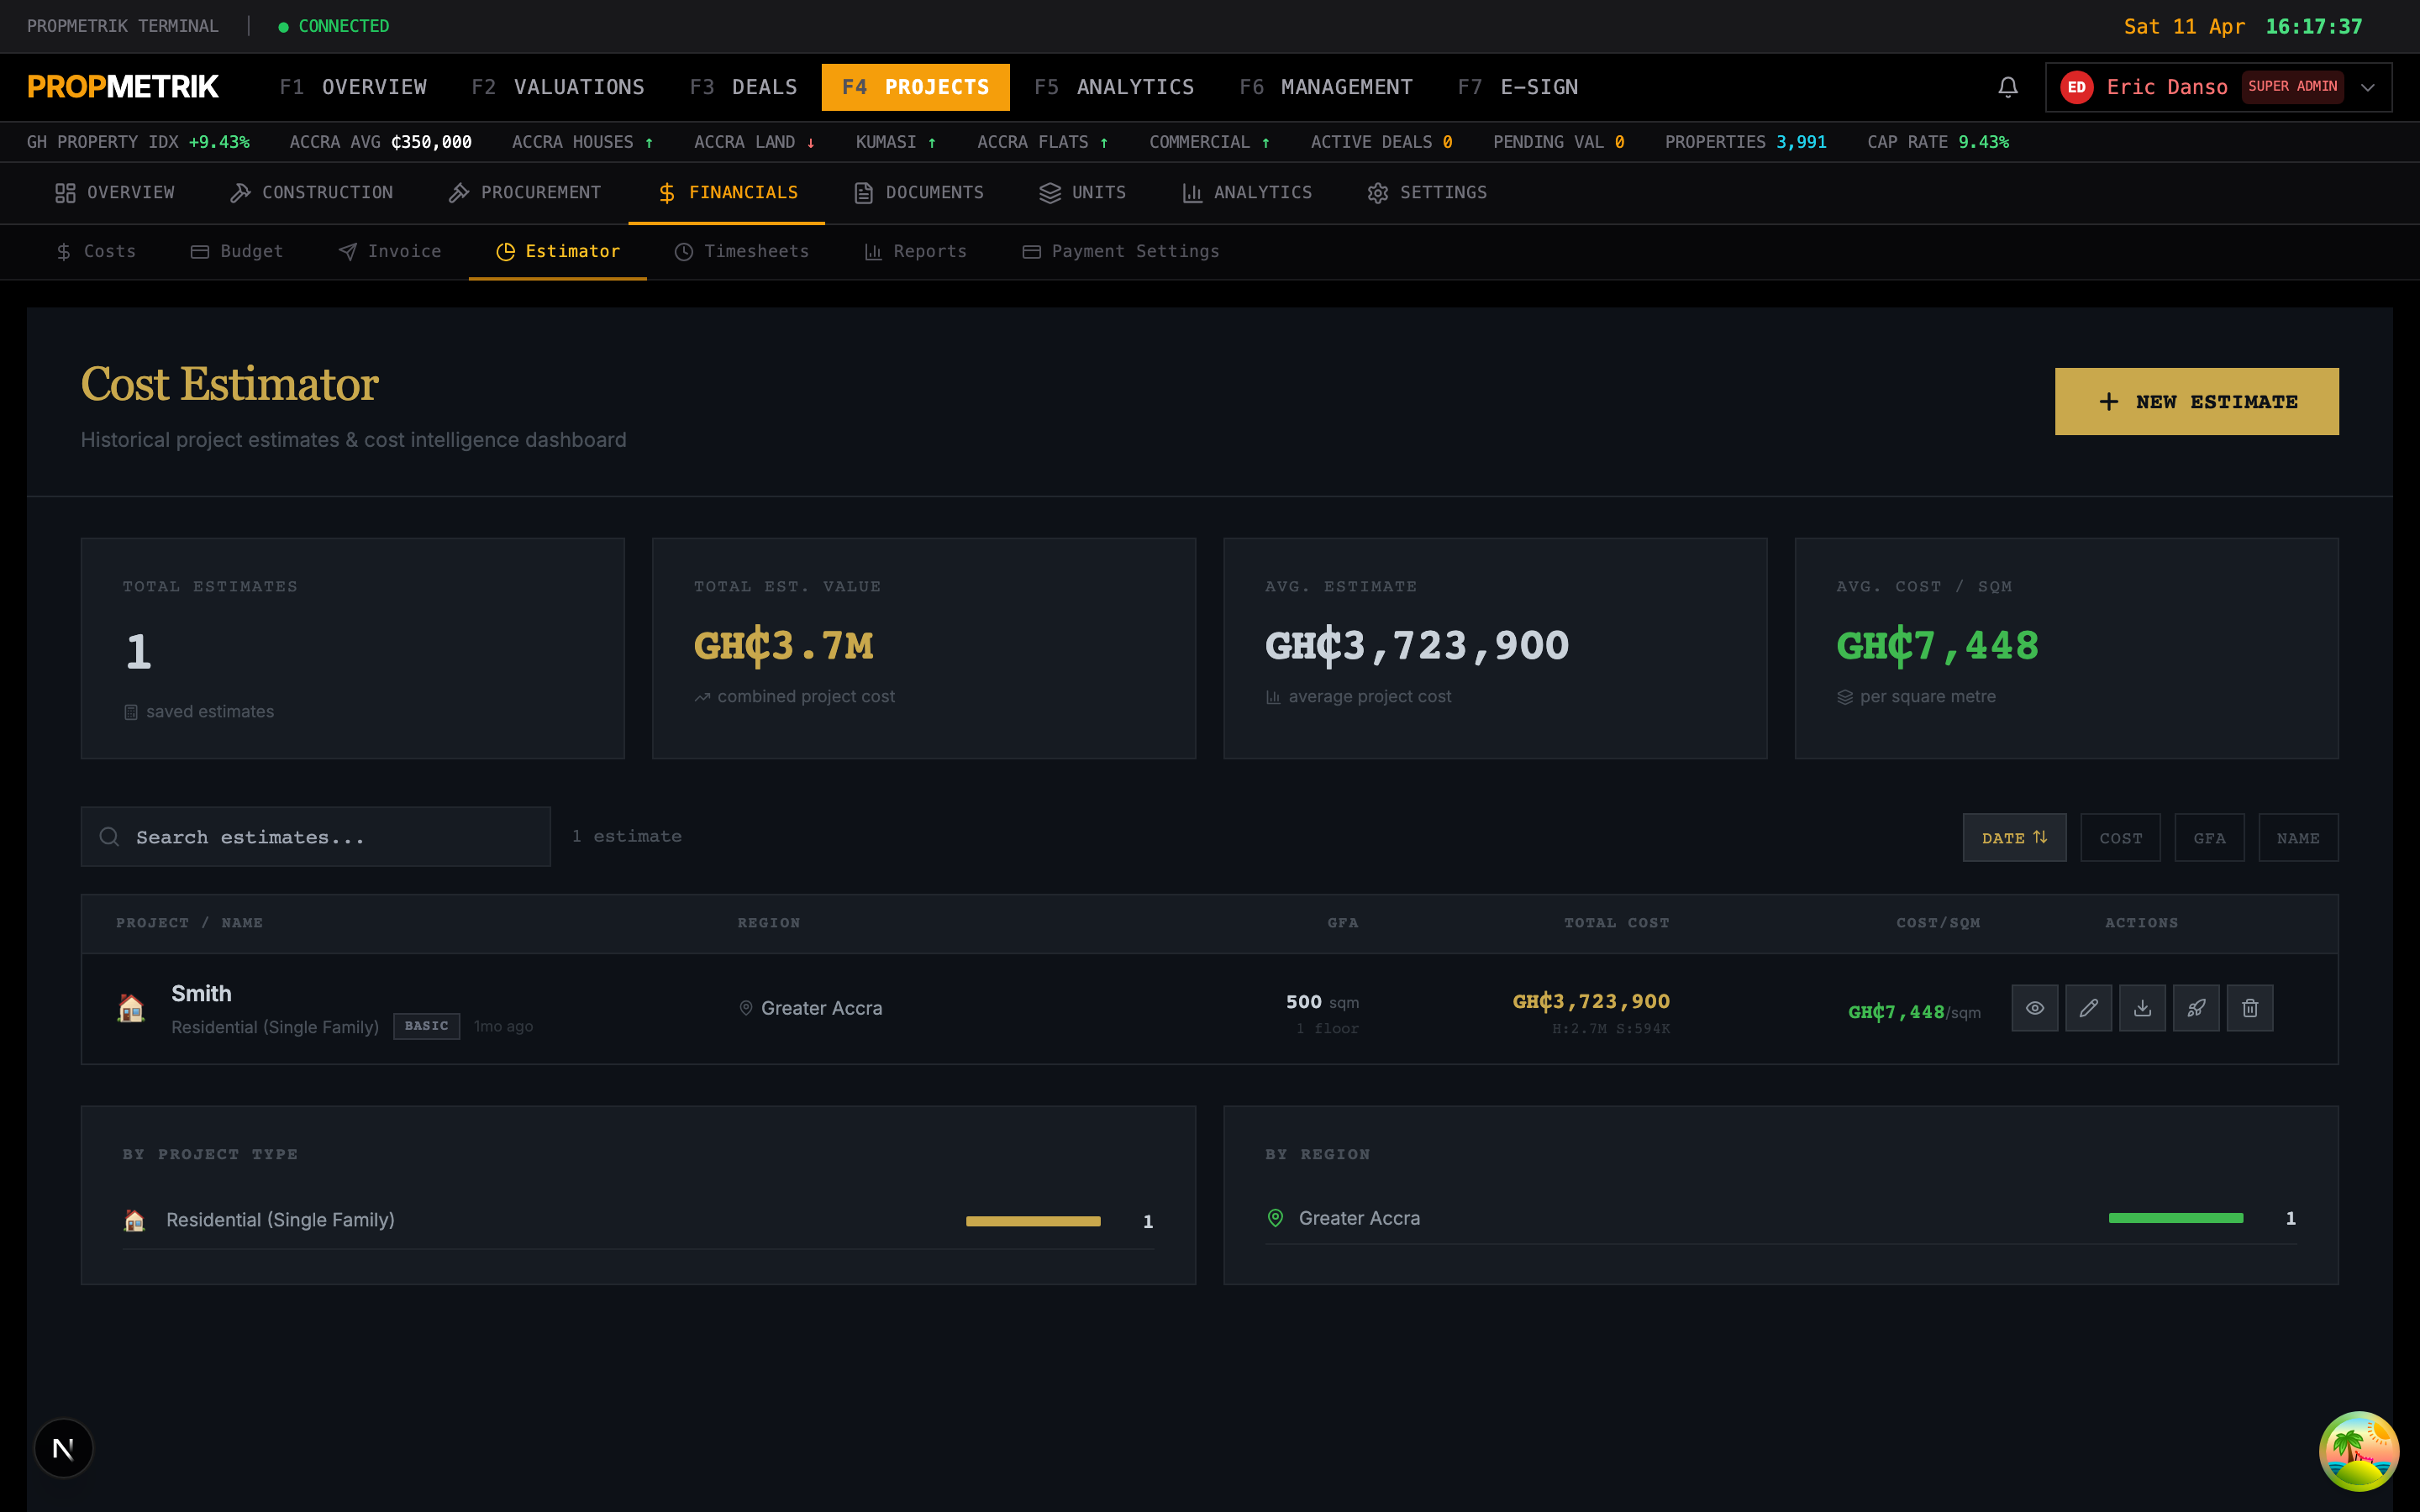The image size is (2420, 1512).
Task: Open F7 E-Sign section
Action: click(1518, 87)
